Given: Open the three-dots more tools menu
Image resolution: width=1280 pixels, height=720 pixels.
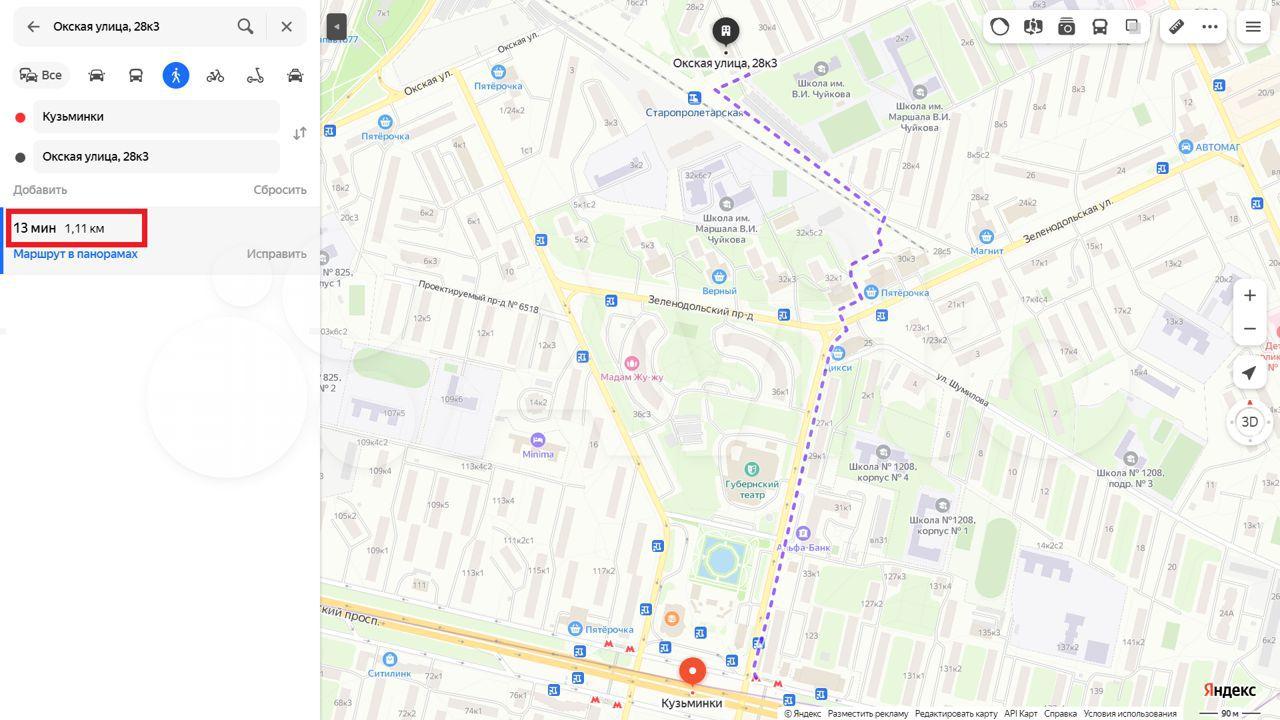Looking at the screenshot, I should 1210,27.
